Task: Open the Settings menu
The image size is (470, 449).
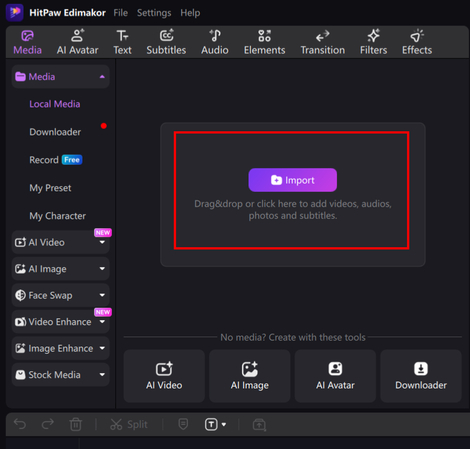Action: pos(154,13)
